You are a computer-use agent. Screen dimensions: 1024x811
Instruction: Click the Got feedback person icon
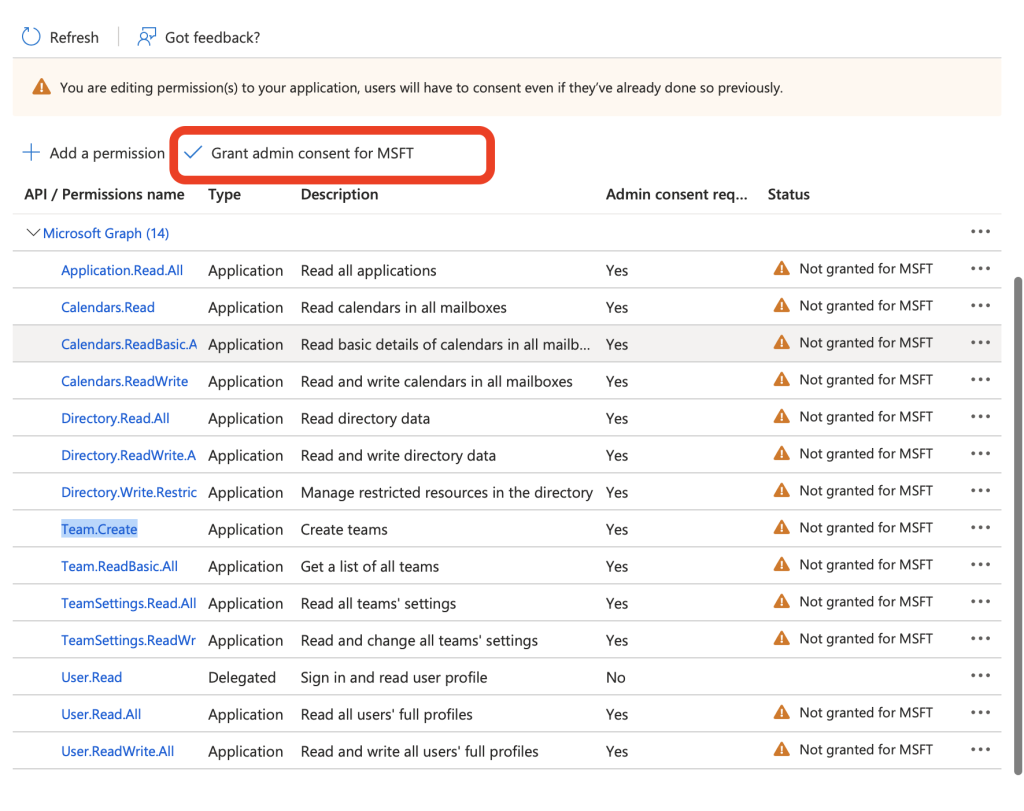pyautogui.click(x=147, y=37)
